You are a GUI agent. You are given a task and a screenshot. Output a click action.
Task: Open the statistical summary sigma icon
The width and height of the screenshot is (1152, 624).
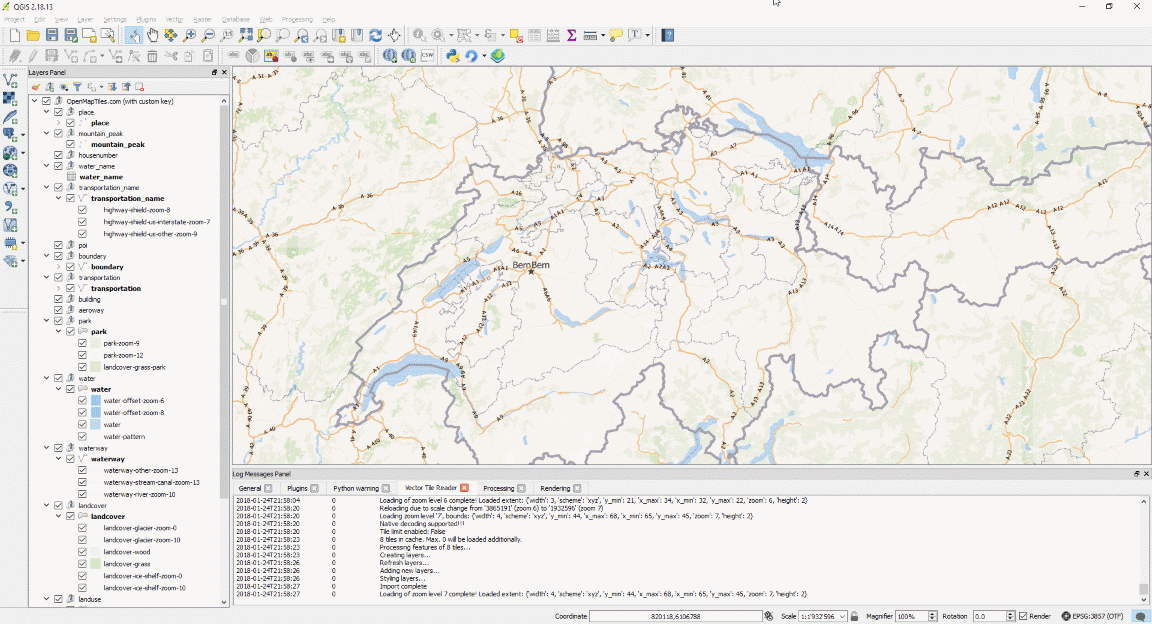[x=571, y=35]
